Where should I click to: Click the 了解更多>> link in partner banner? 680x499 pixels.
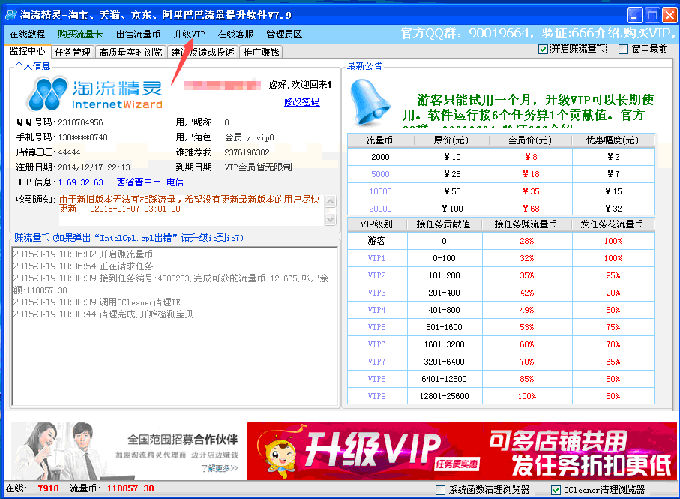click(x=219, y=468)
